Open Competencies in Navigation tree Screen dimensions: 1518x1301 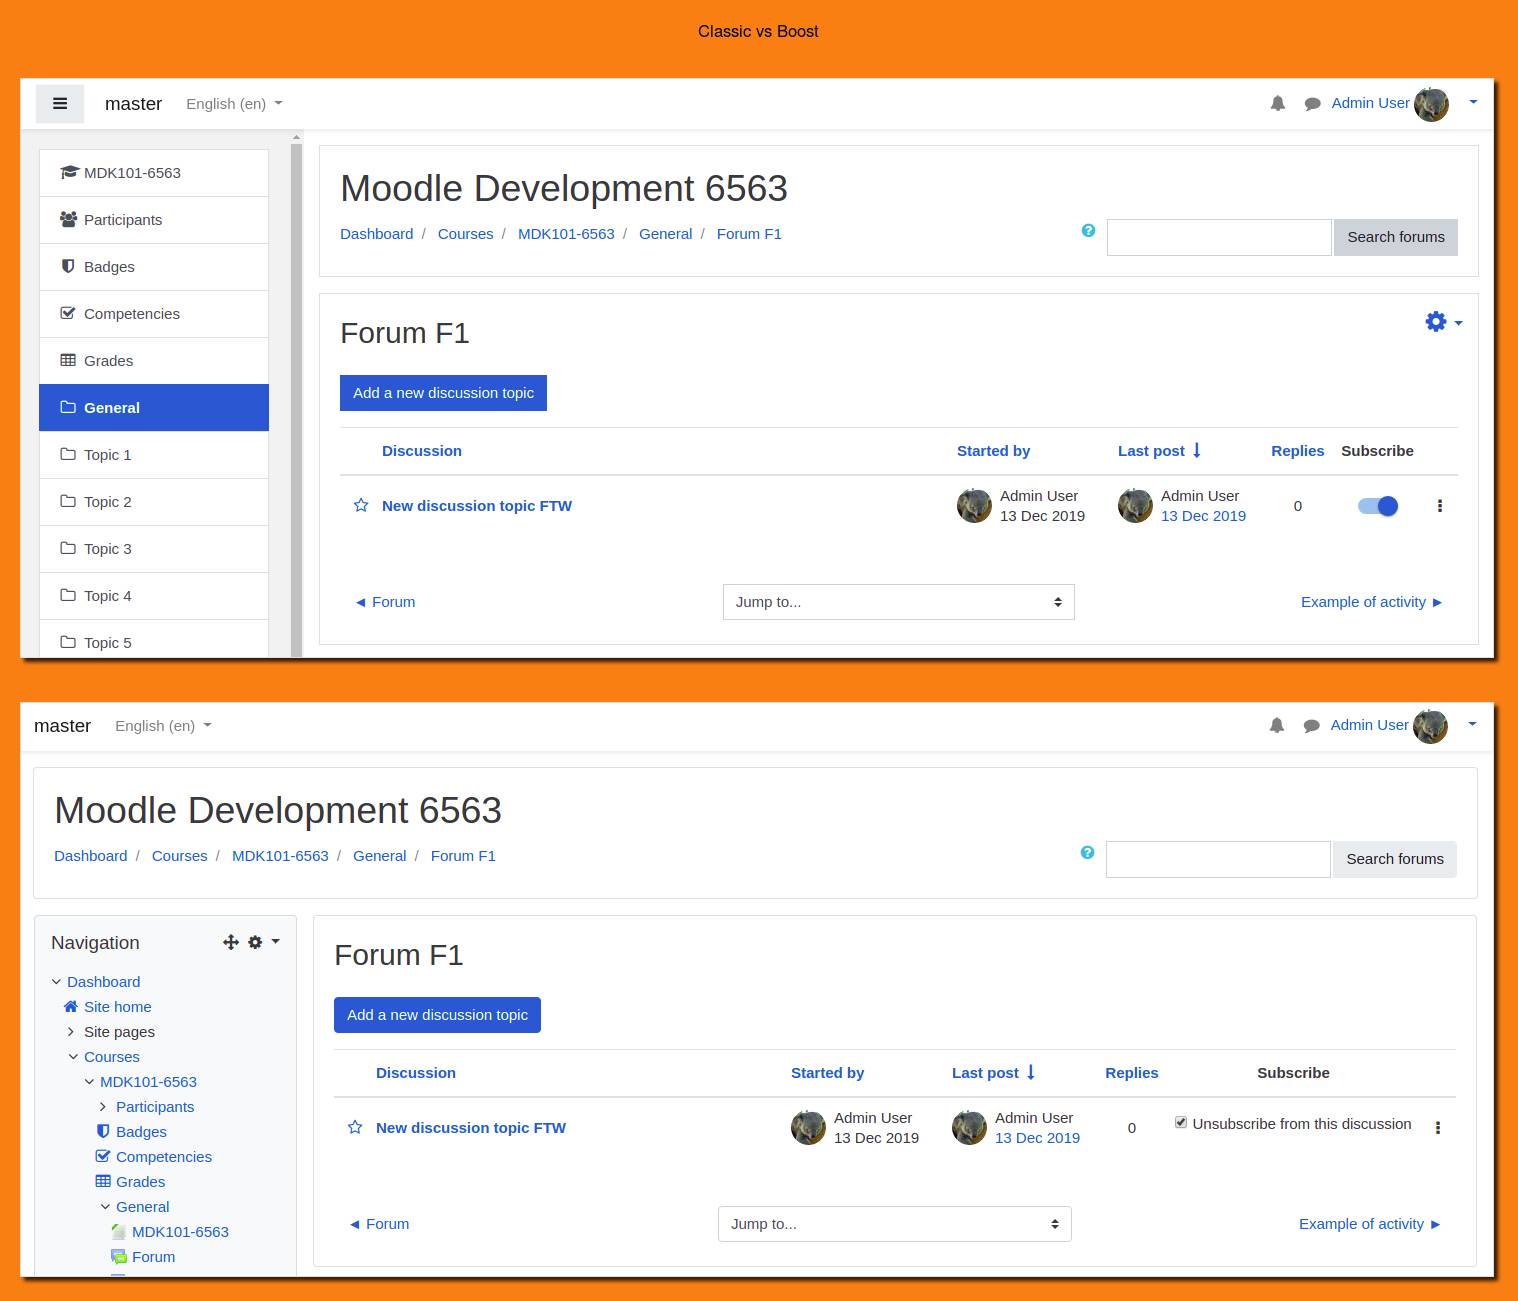tap(163, 1157)
